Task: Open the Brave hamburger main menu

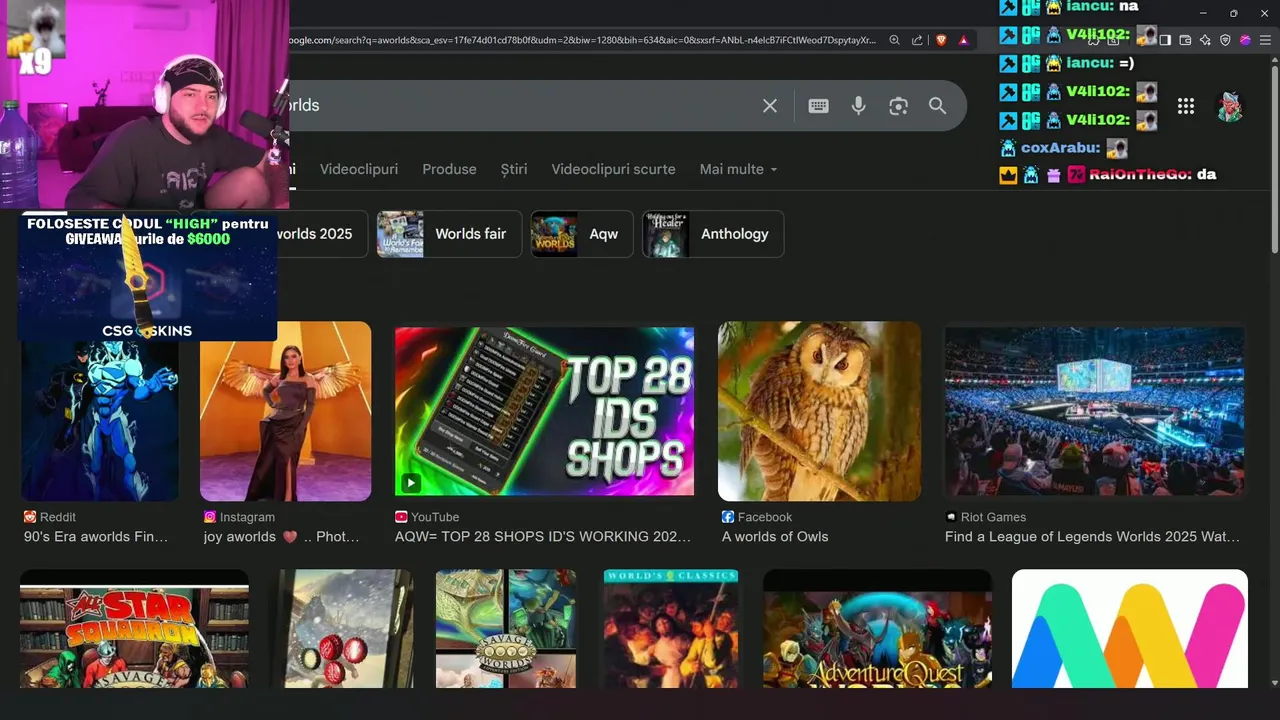Action: [x=1265, y=40]
